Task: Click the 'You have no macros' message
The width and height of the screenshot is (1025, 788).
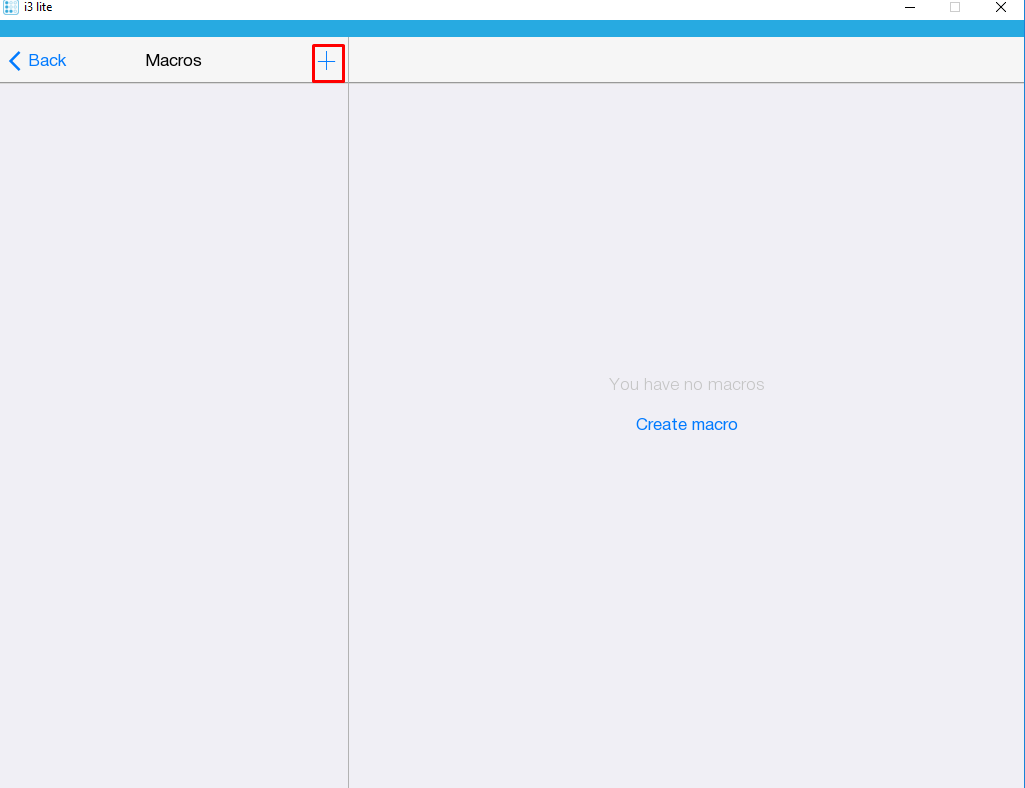Action: 686,384
